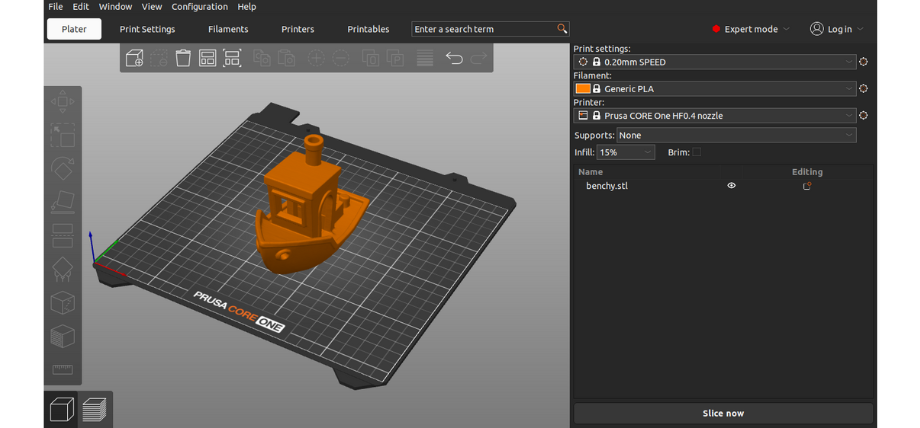Viewport: 920px width, 428px height.
Task: Open the Expert mode dropdown
Action: pos(750,29)
